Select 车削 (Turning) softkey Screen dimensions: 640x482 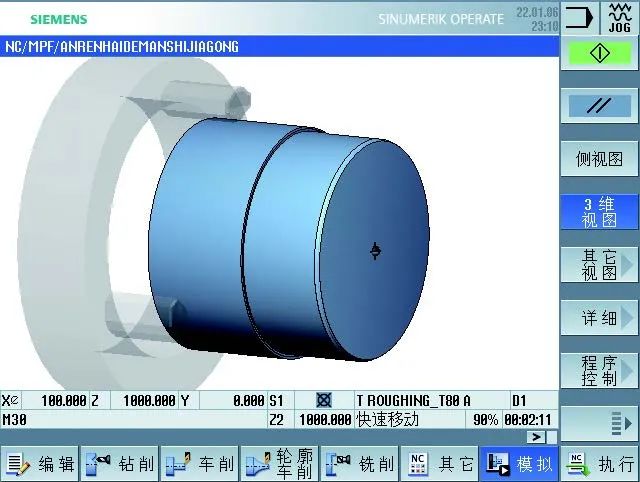(x=199, y=464)
